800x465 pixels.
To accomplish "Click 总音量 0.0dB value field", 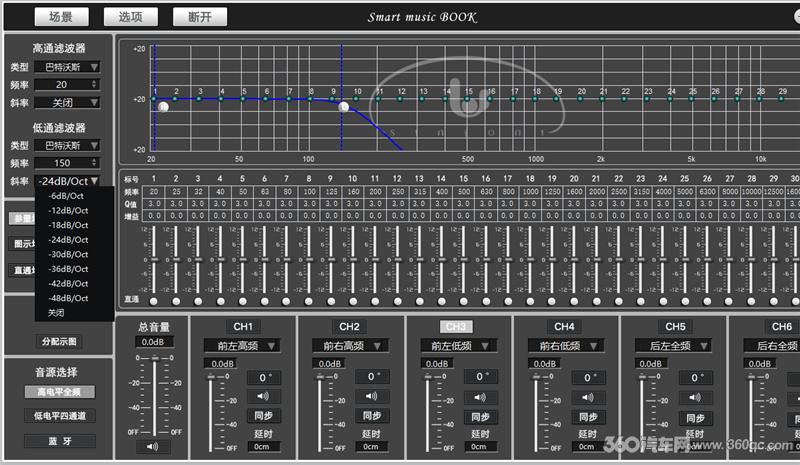I will (154, 342).
